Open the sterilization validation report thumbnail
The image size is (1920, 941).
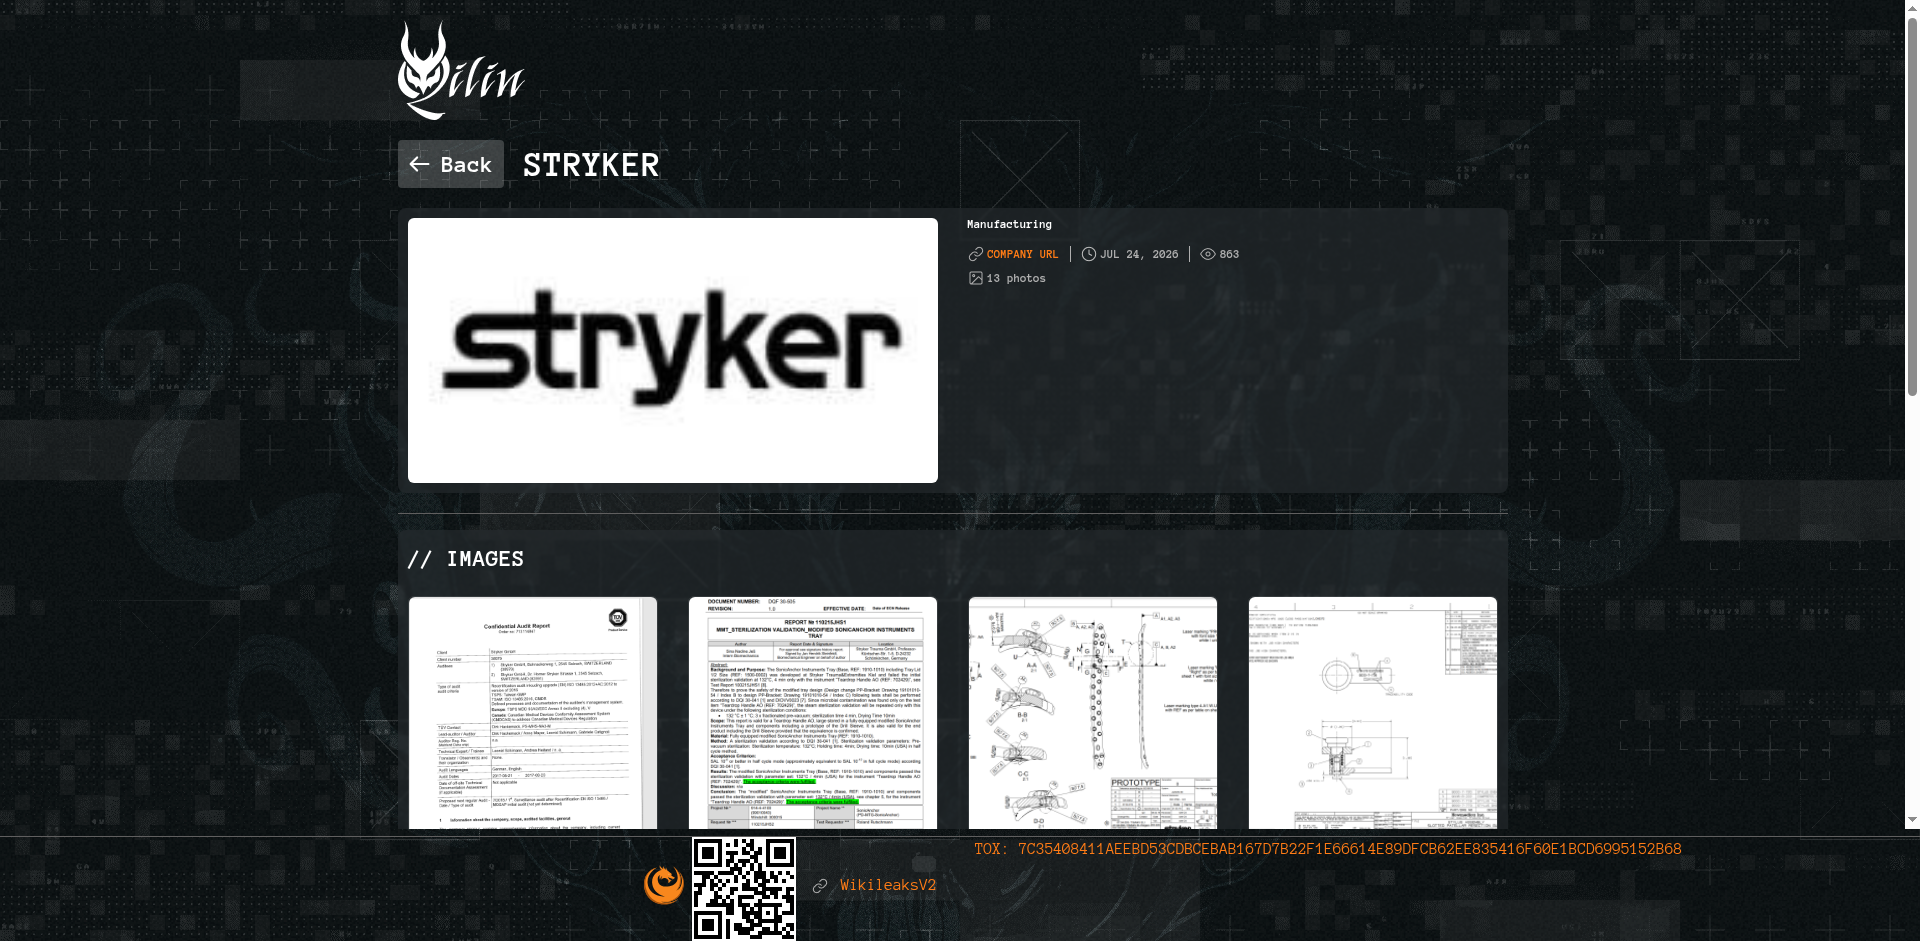click(813, 713)
